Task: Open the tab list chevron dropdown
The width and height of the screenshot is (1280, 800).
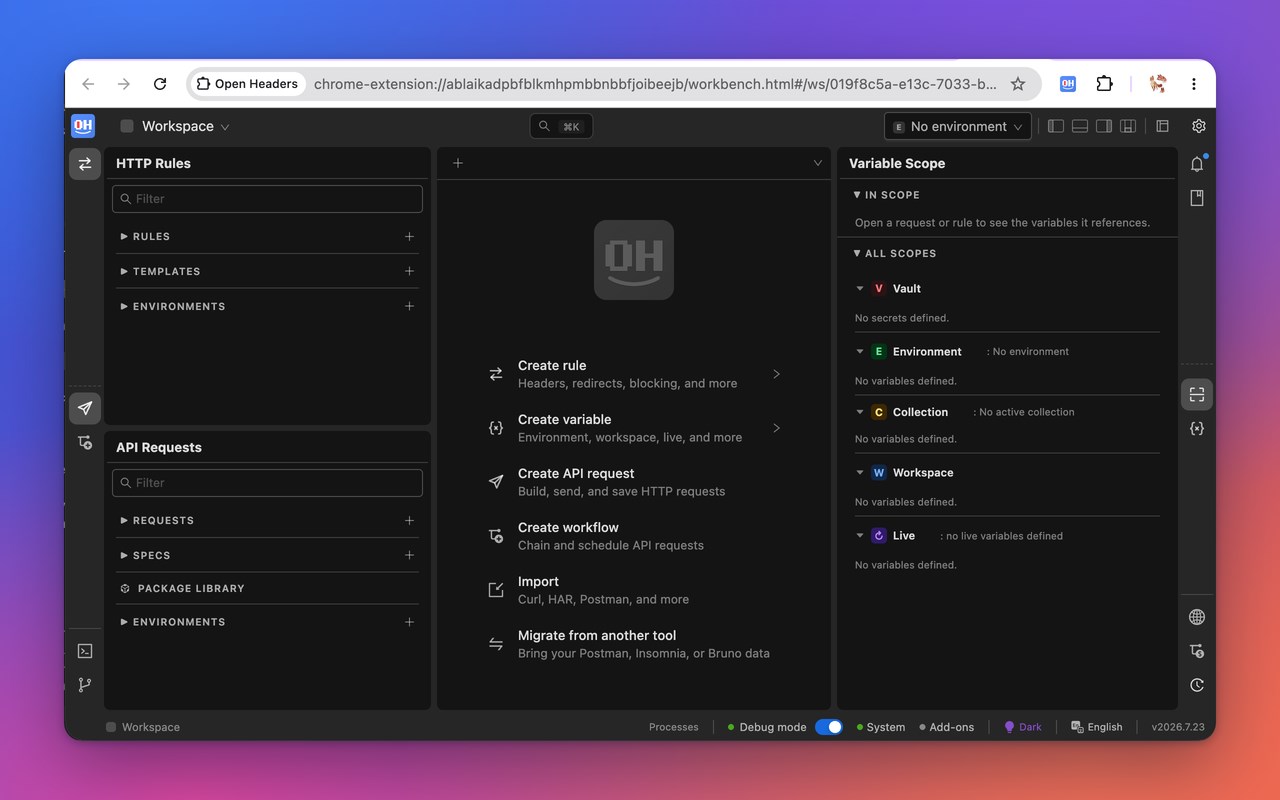Action: 818,163
